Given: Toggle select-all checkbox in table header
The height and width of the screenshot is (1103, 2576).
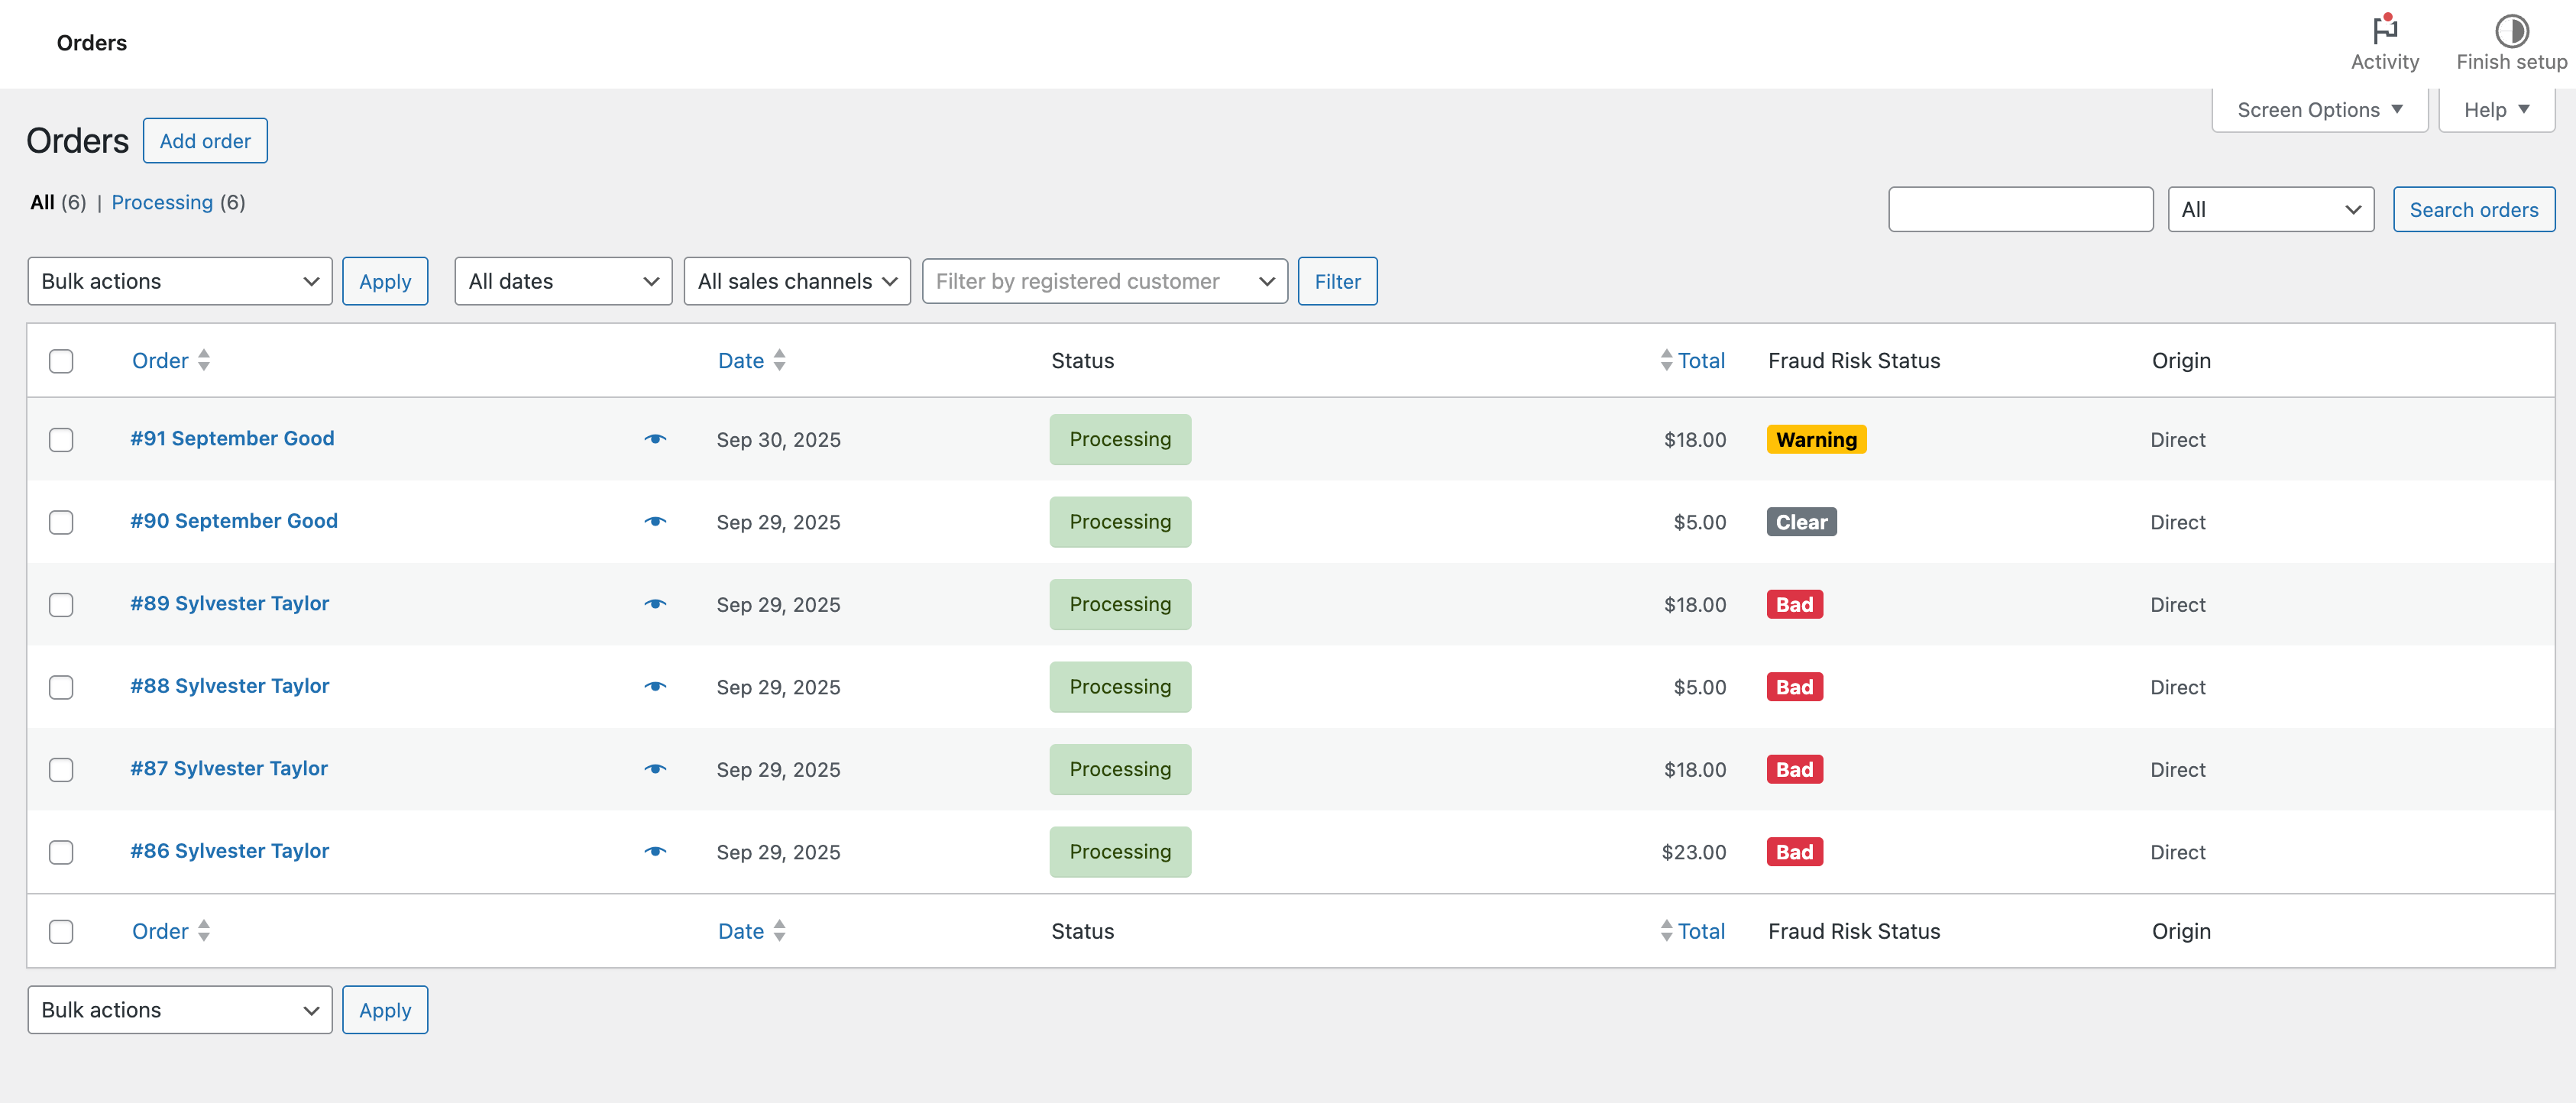Looking at the screenshot, I should pyautogui.click(x=61, y=361).
